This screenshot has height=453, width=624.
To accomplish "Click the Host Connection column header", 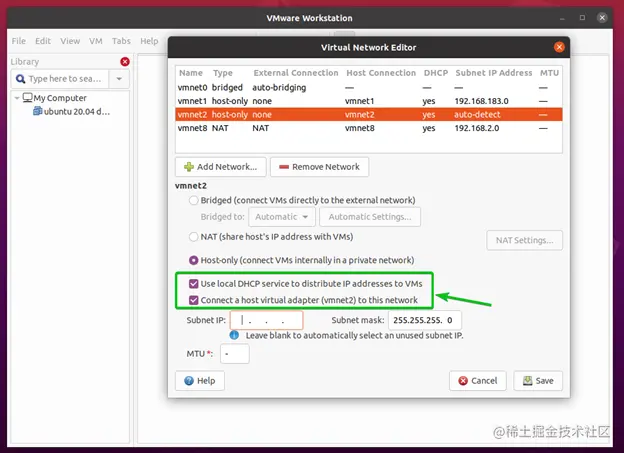I will pos(381,73).
